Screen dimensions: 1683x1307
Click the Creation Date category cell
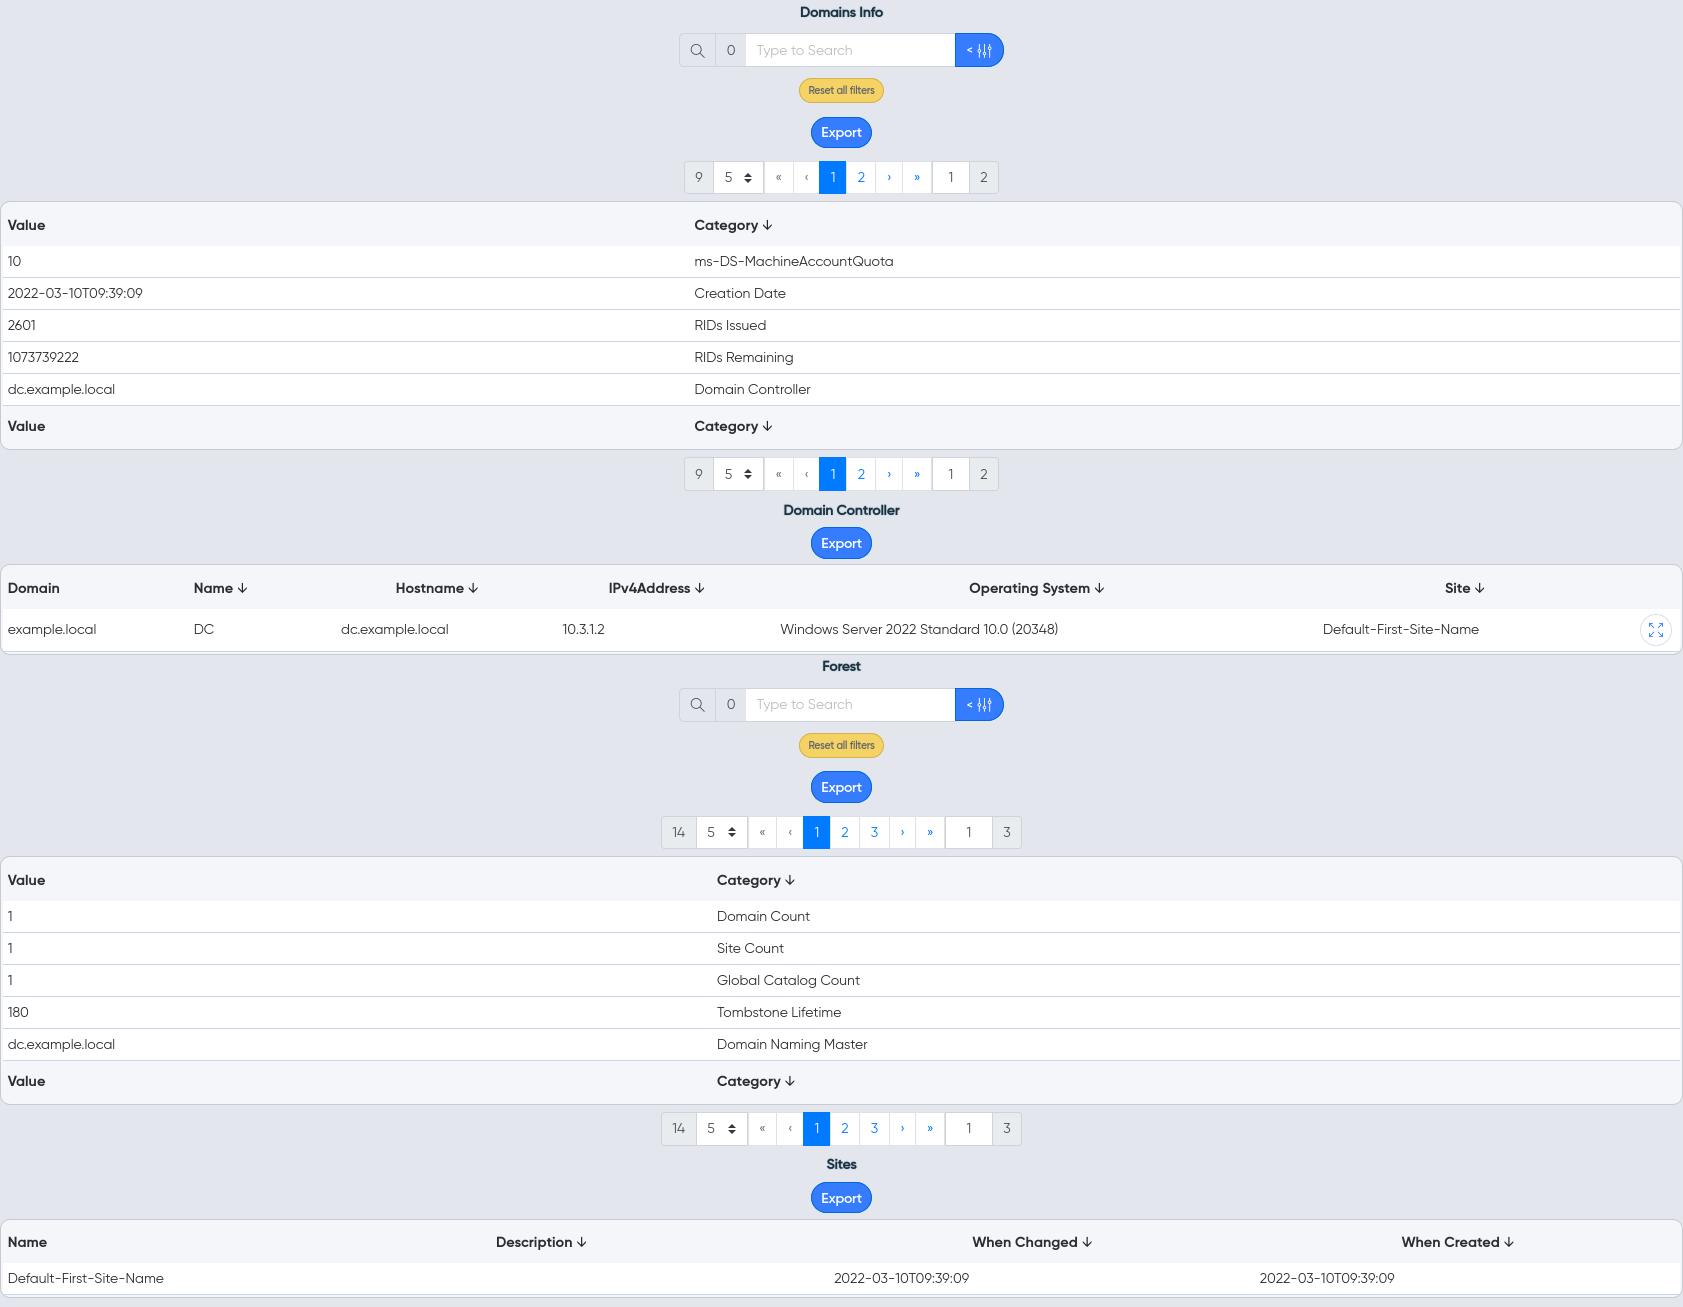click(740, 294)
